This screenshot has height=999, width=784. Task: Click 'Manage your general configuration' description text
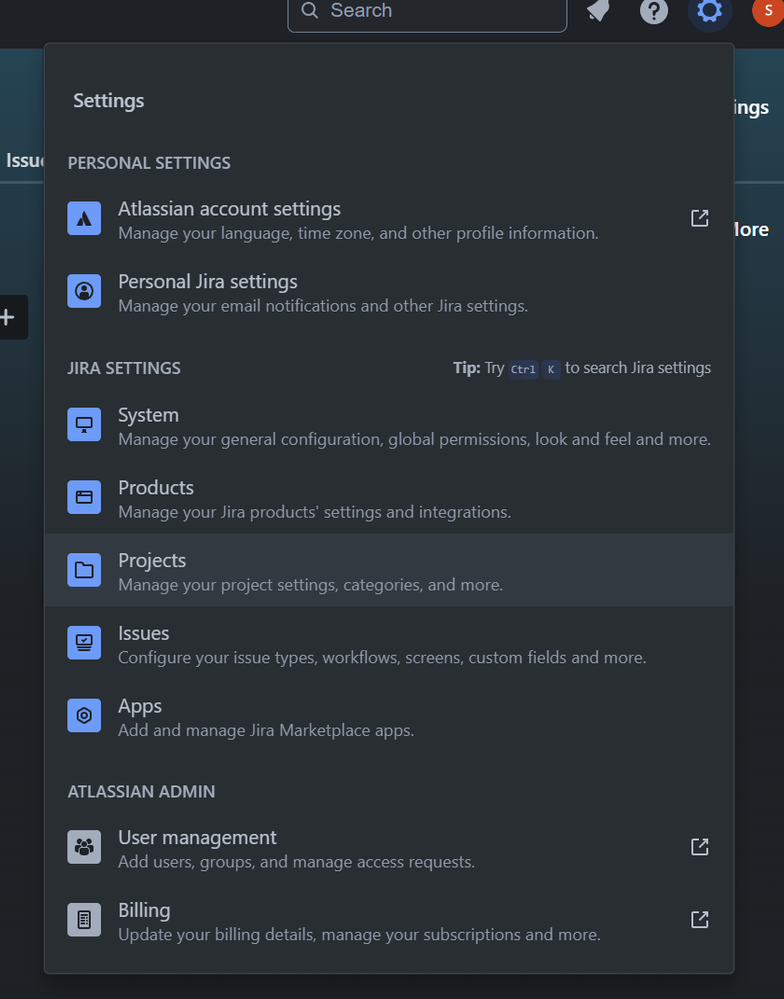pos(415,440)
